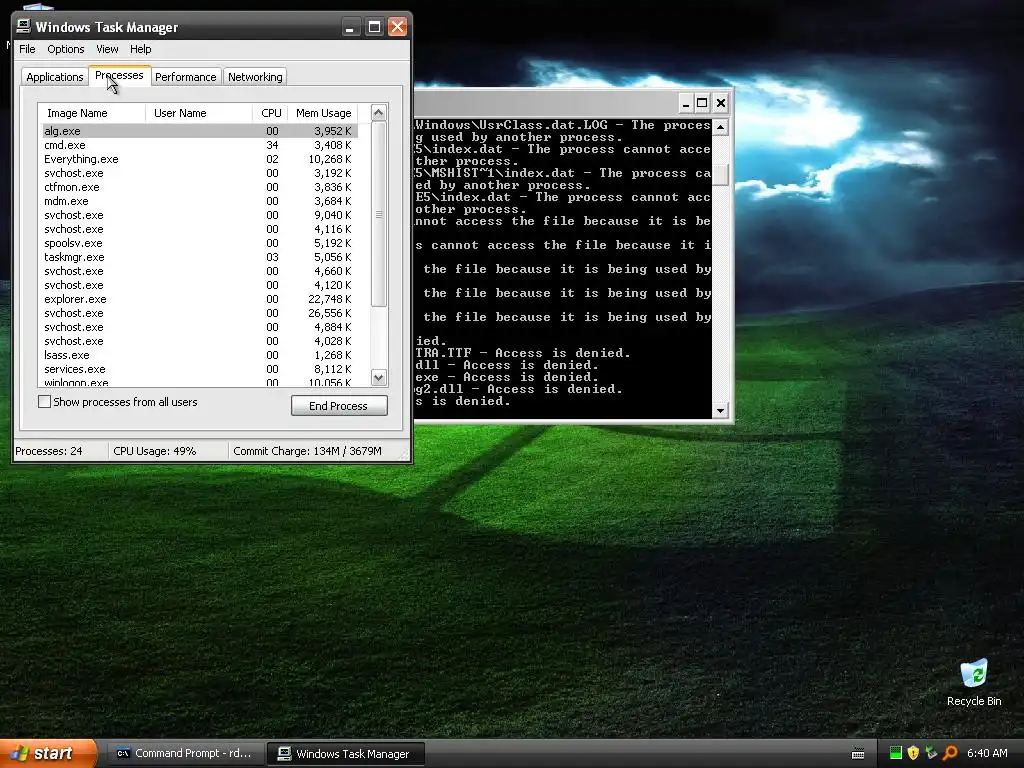Click the 22,748 K memory value
1024x768 pixels.
click(330, 299)
